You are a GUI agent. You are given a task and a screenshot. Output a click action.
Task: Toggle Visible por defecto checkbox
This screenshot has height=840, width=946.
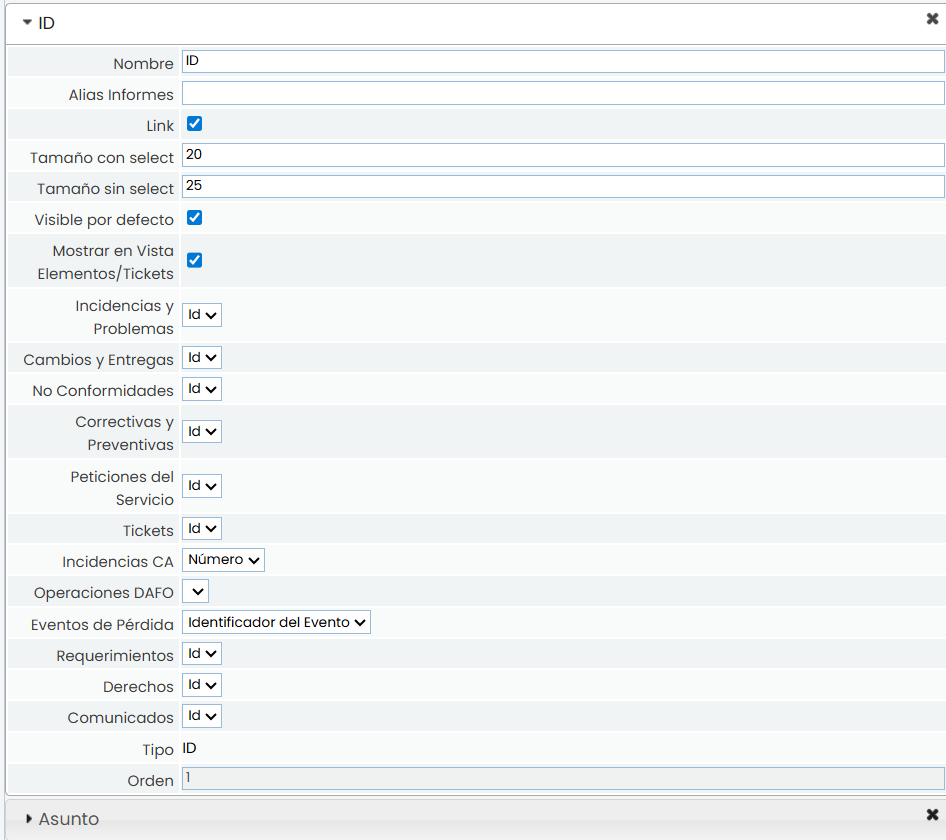[x=195, y=218]
